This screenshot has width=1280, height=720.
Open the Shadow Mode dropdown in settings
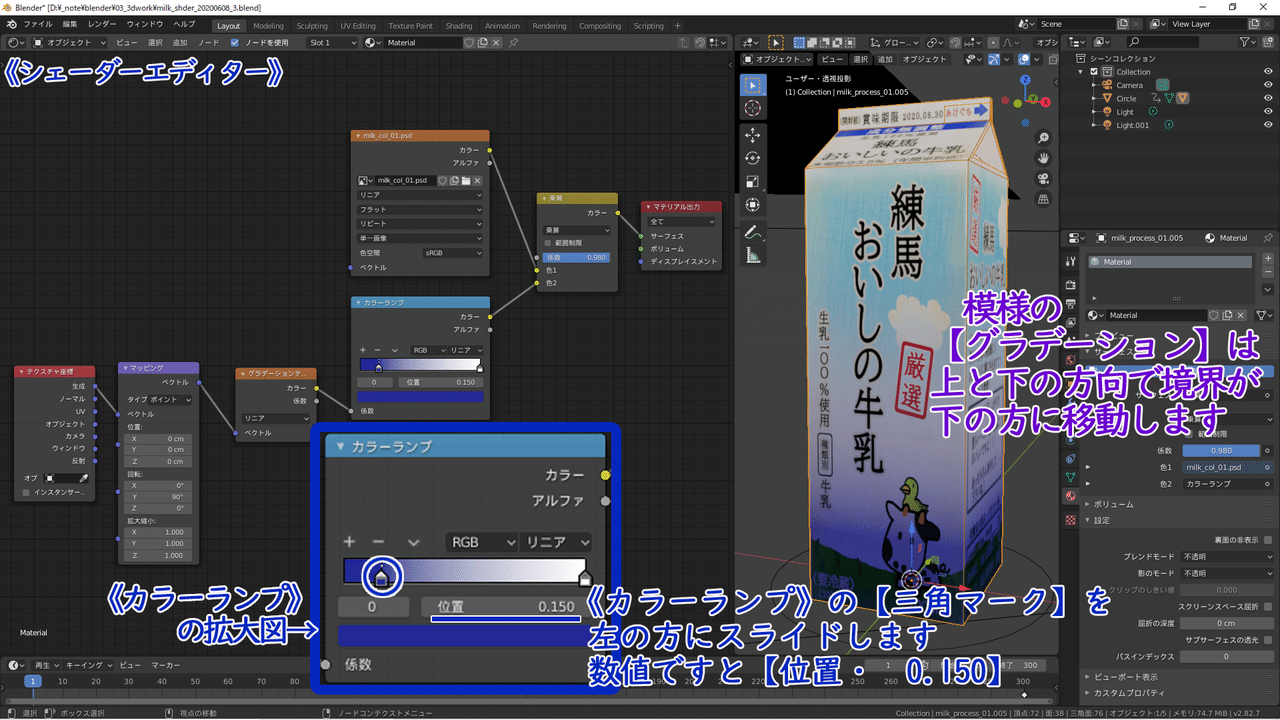click(x=1225, y=573)
